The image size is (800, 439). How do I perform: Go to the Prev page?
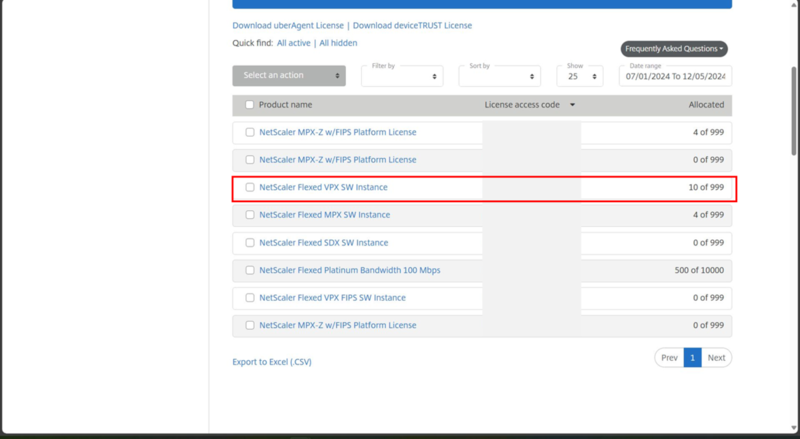669,357
